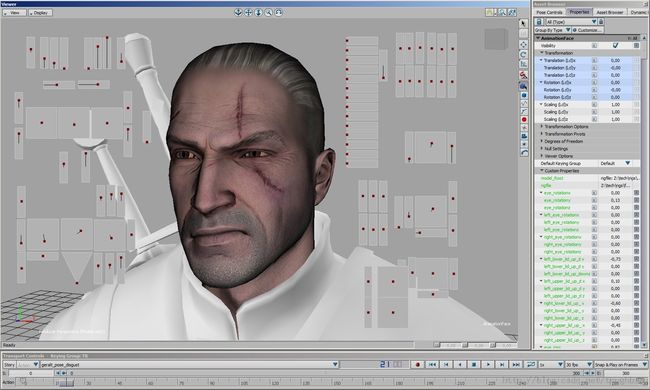Screen dimensions: 650x390
Task: Click the Story button in transport controls
Action: (x=9, y=365)
